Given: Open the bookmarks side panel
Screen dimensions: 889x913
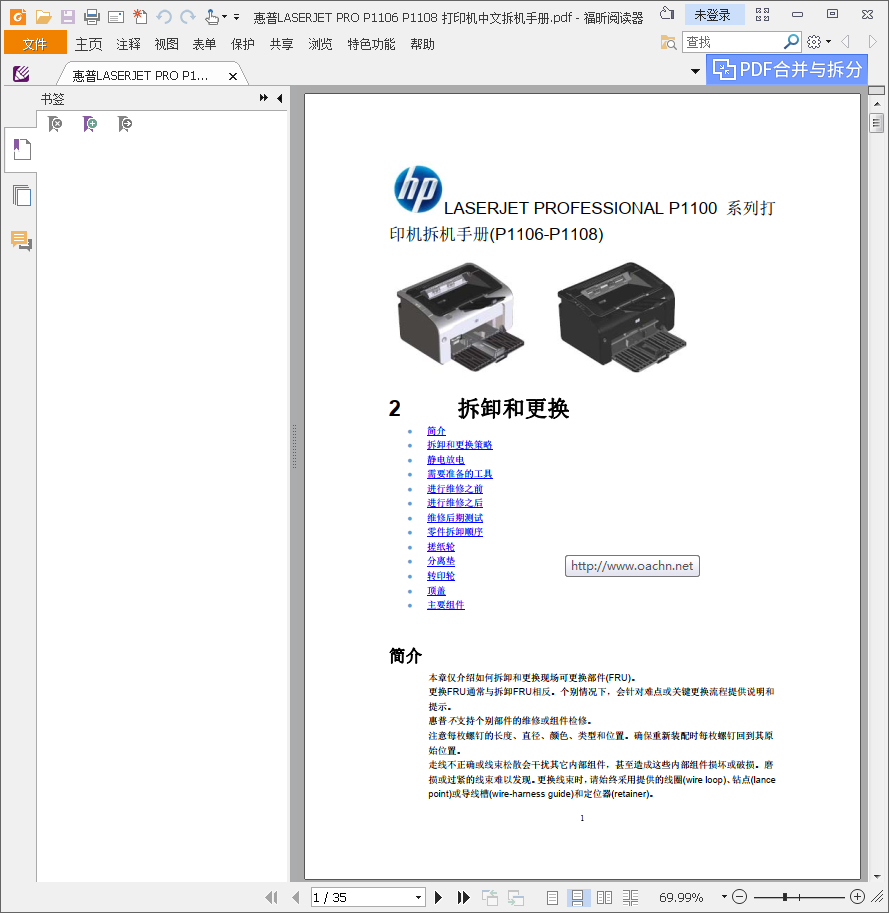Looking at the screenshot, I should point(22,149).
